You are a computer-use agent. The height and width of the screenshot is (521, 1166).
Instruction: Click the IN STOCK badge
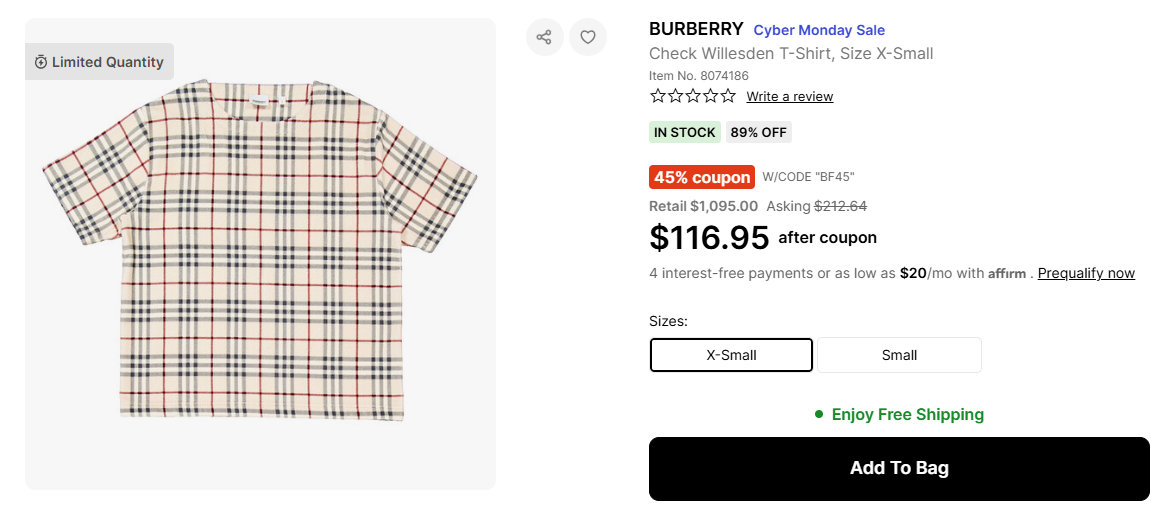[685, 132]
